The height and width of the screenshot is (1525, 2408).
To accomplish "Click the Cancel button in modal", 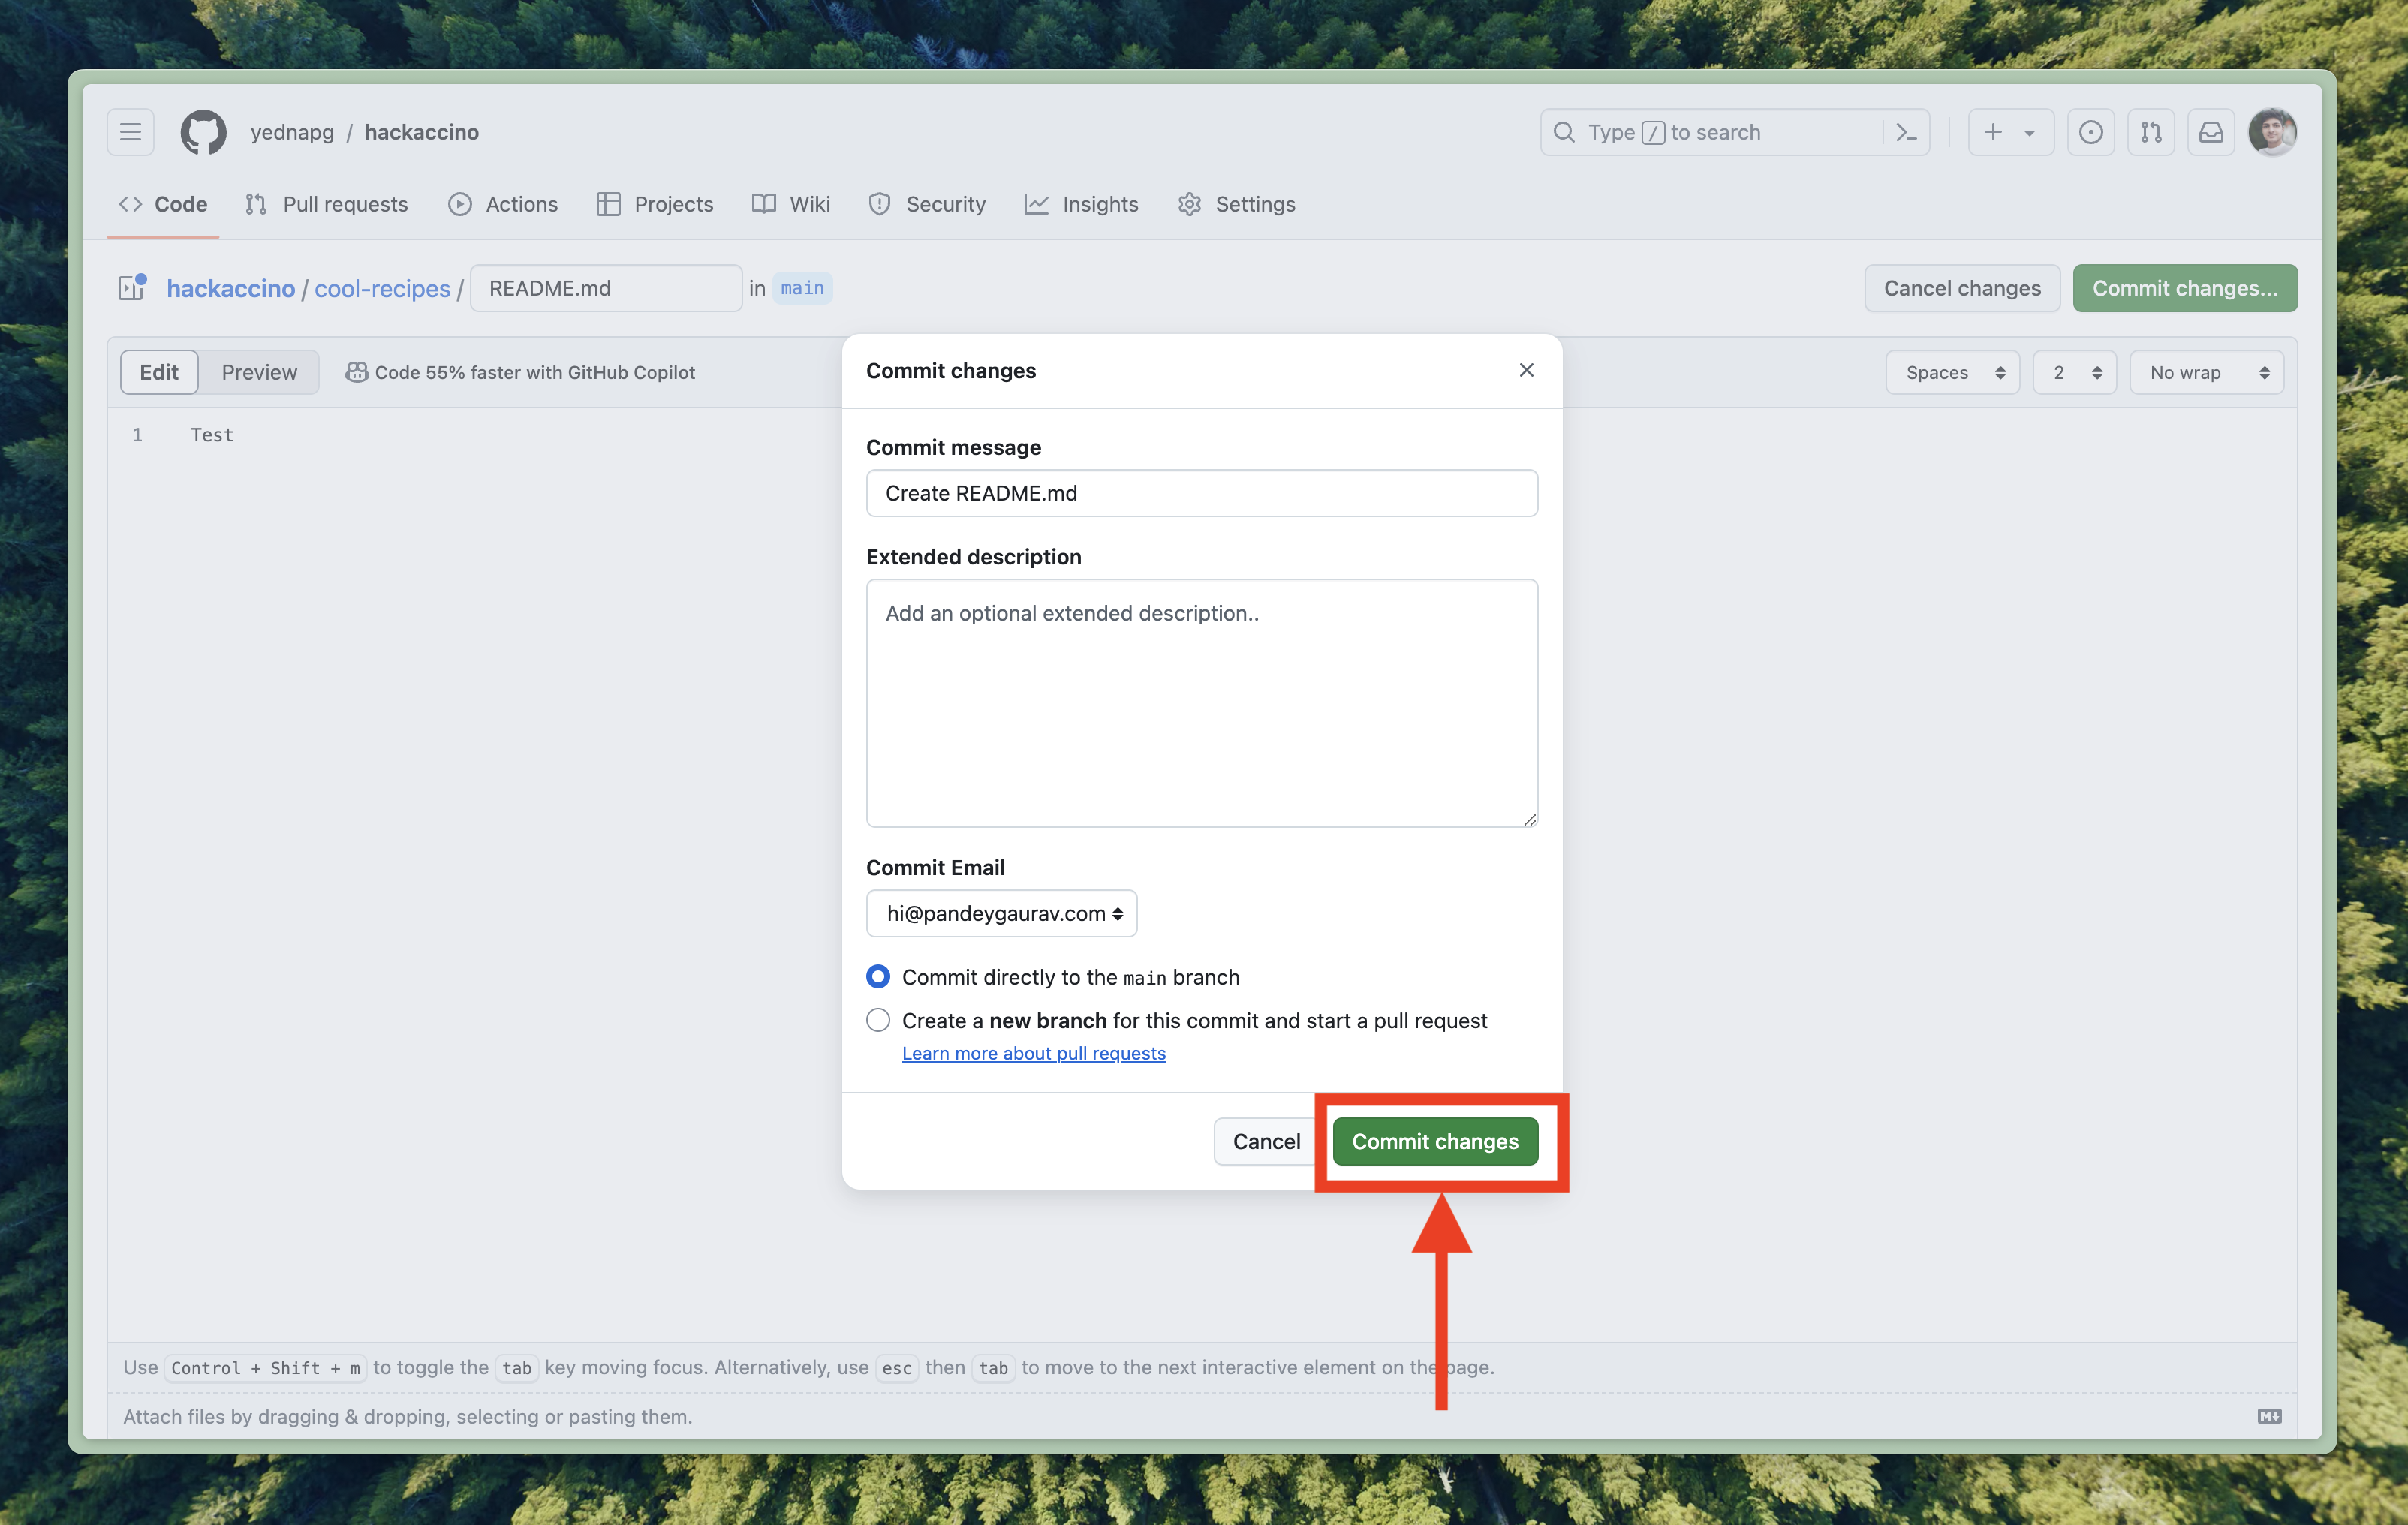I will click(x=1266, y=1141).
